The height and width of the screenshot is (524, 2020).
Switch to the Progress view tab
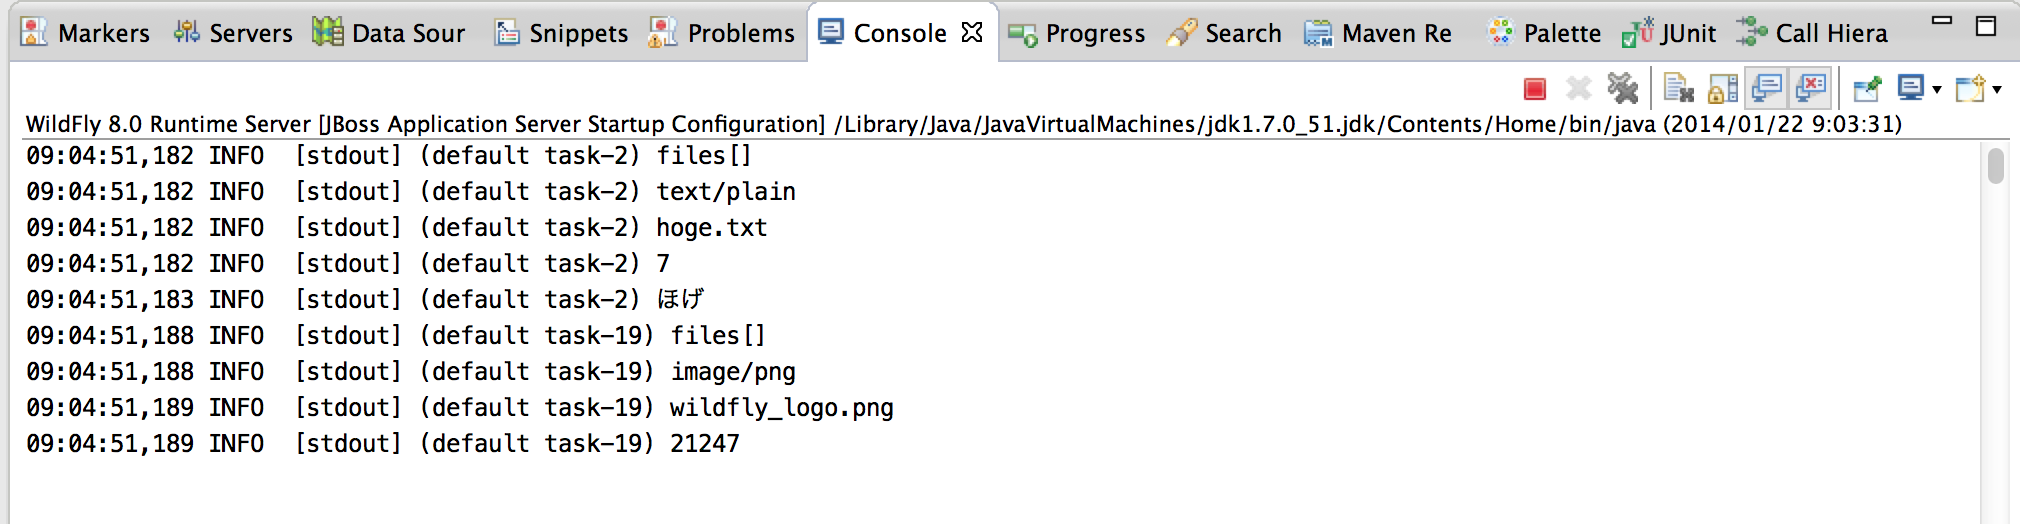[1076, 33]
